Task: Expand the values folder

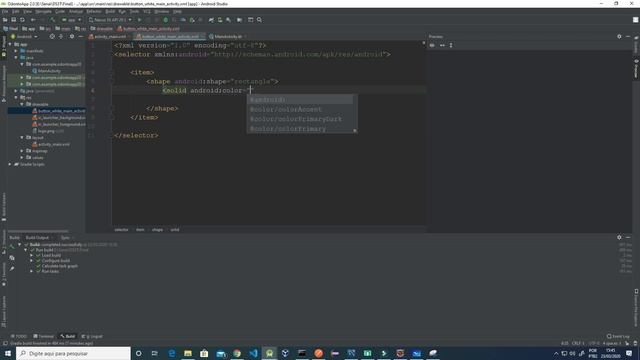Action: [22, 158]
